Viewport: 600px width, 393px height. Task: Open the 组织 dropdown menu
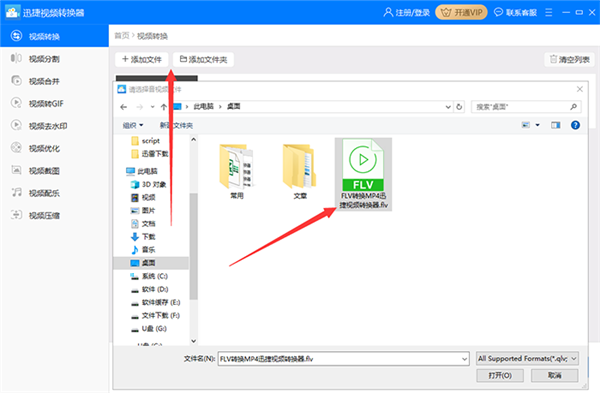[133, 125]
